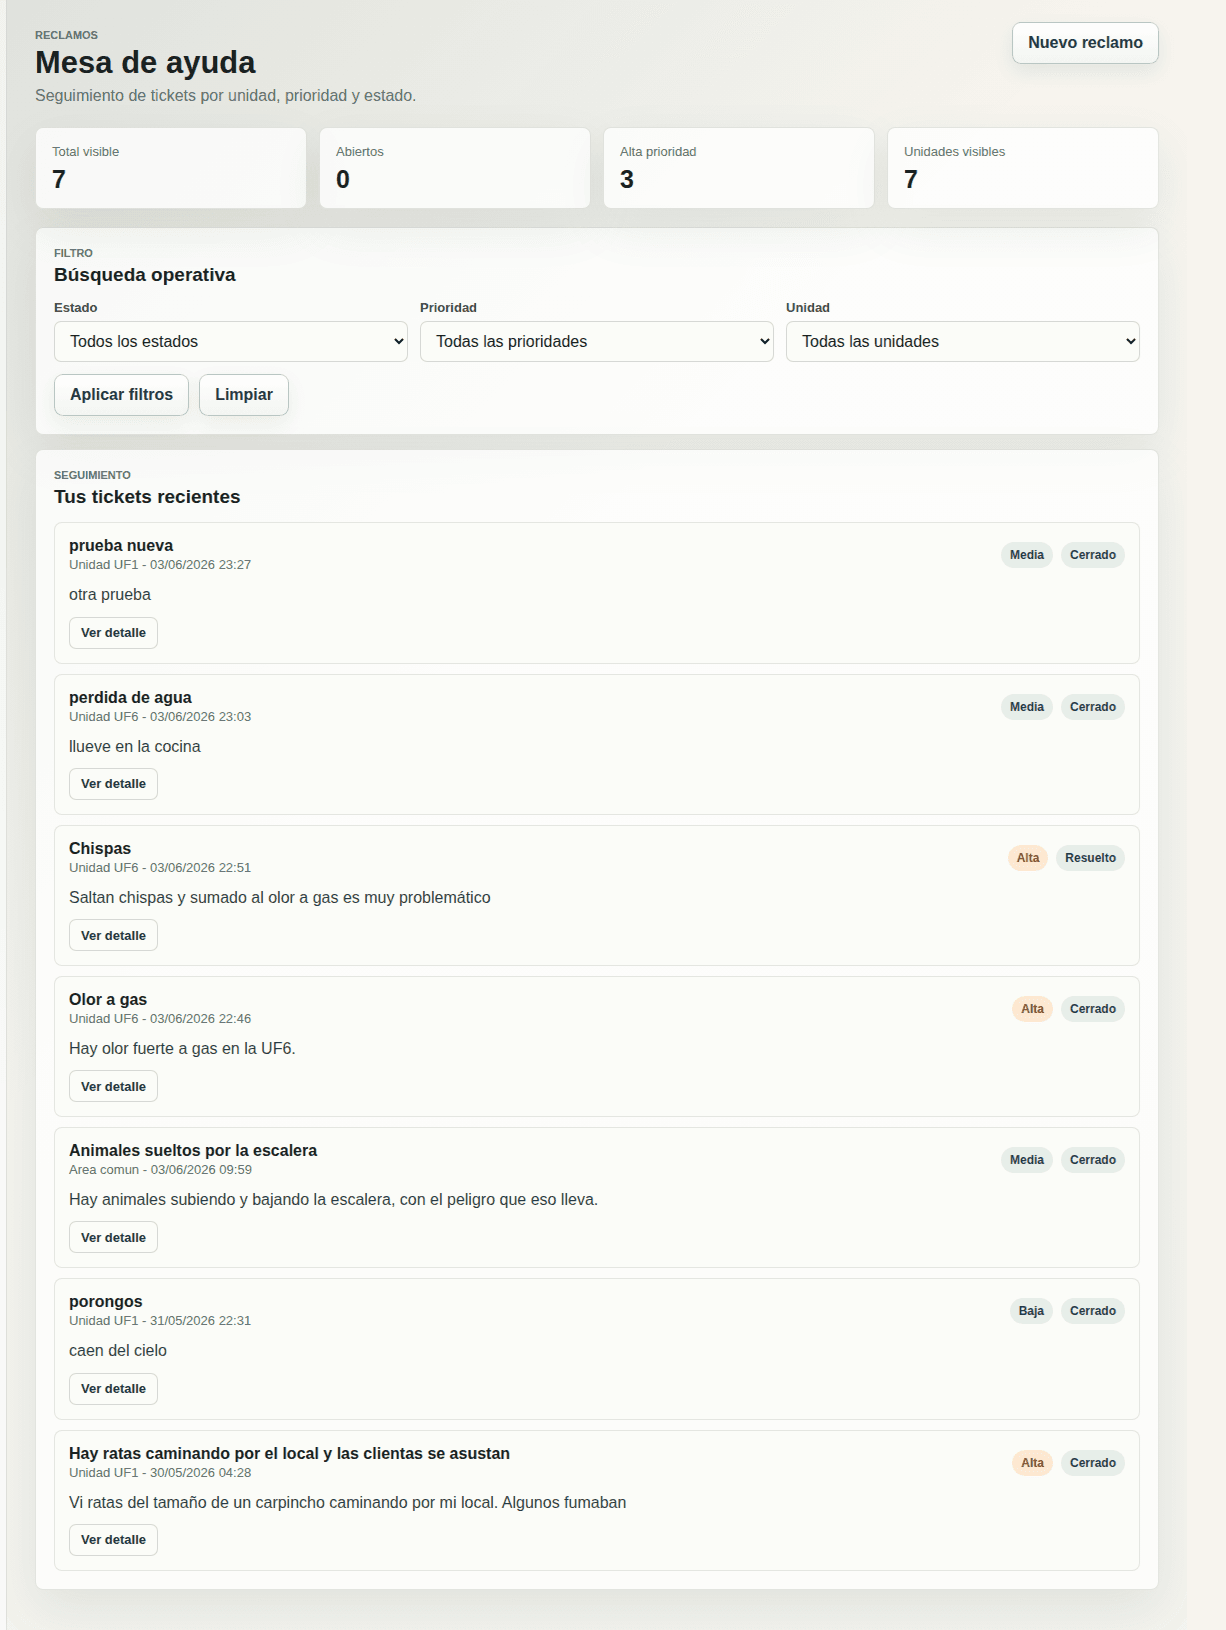Image resolution: width=1226 pixels, height=1630 pixels.
Task: View details of prueba nueva ticket
Action: click(113, 633)
